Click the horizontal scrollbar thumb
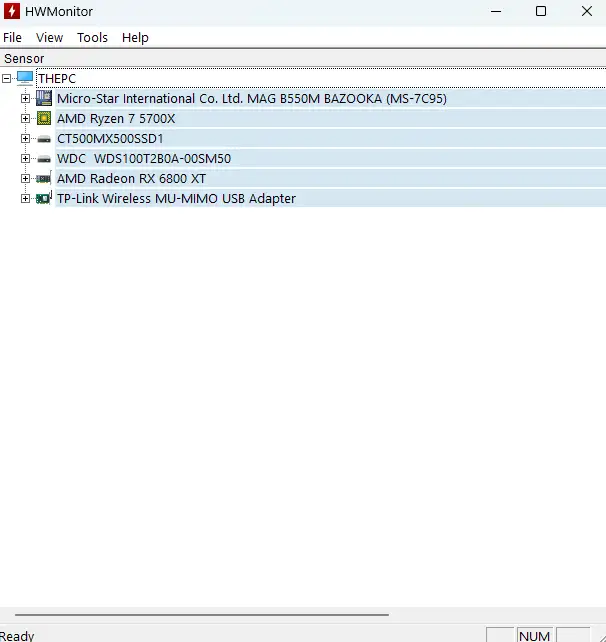The image size is (606, 642). (x=202, y=615)
